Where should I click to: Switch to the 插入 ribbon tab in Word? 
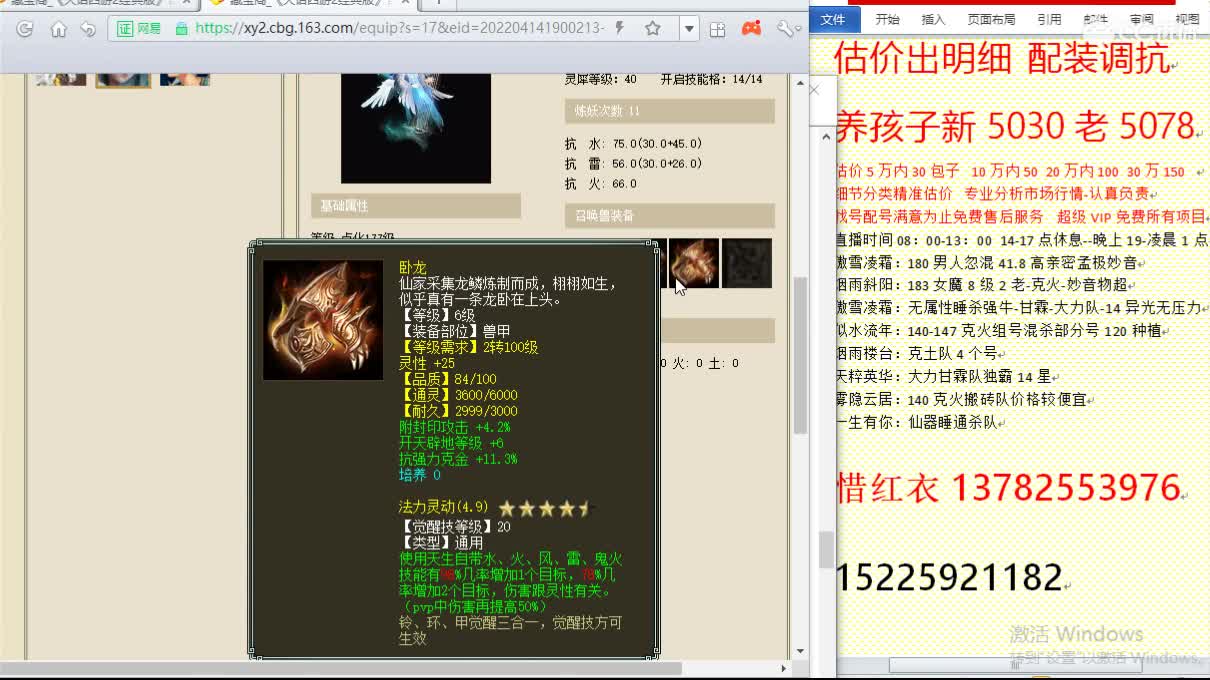click(x=933, y=19)
